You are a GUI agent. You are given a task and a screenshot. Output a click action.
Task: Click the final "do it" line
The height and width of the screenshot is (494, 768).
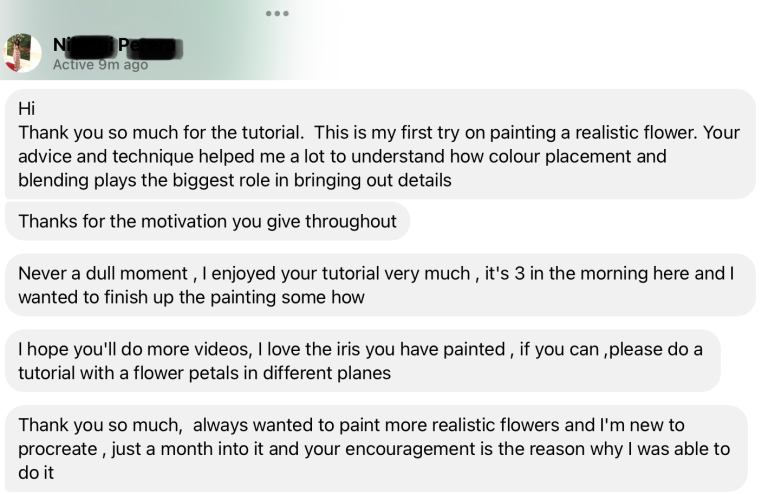pos(36,473)
